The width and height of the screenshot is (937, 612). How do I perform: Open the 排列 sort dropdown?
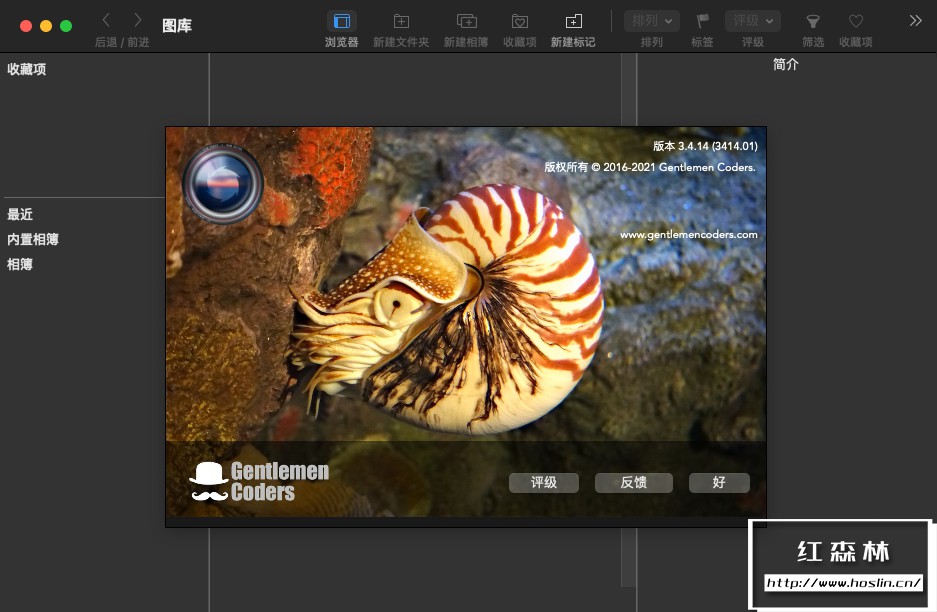[x=652, y=21]
